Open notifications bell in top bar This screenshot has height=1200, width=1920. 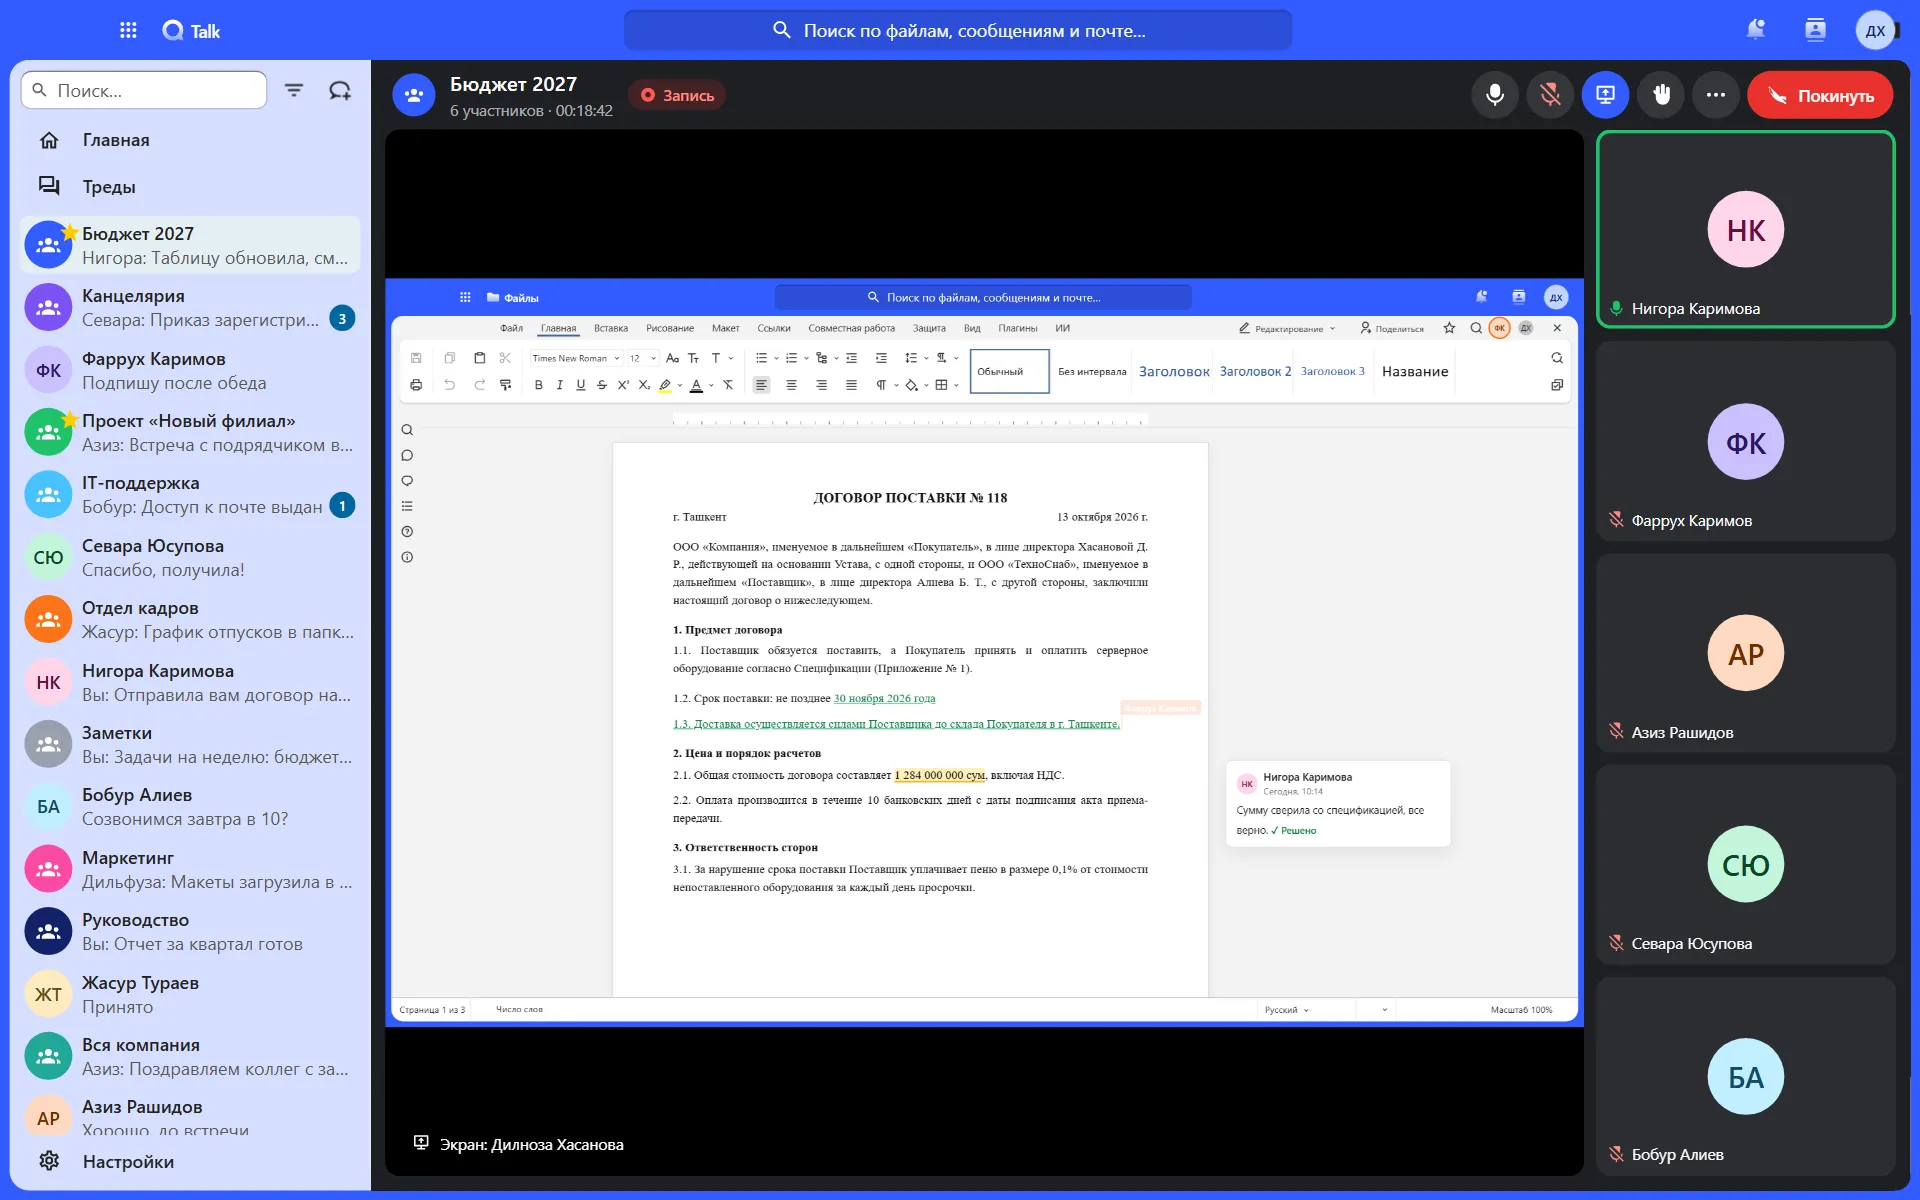[x=1755, y=30]
